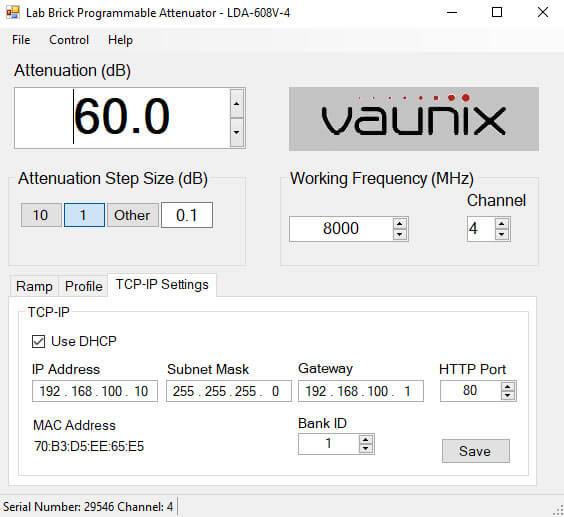
Task: Increase attenuation with the up arrow
Action: (236, 104)
